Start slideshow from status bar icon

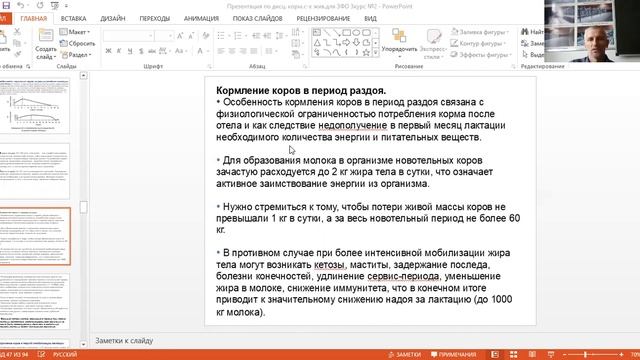coord(551,354)
